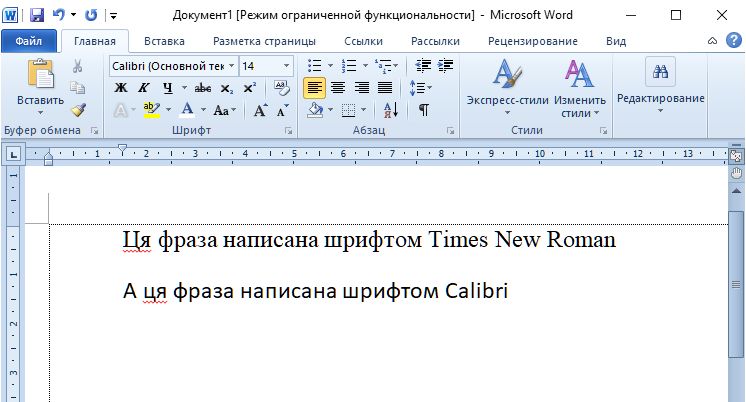Viewport: 746px width, 402px height.
Task: Toggle bold formatting (Ж)
Action: (121, 88)
